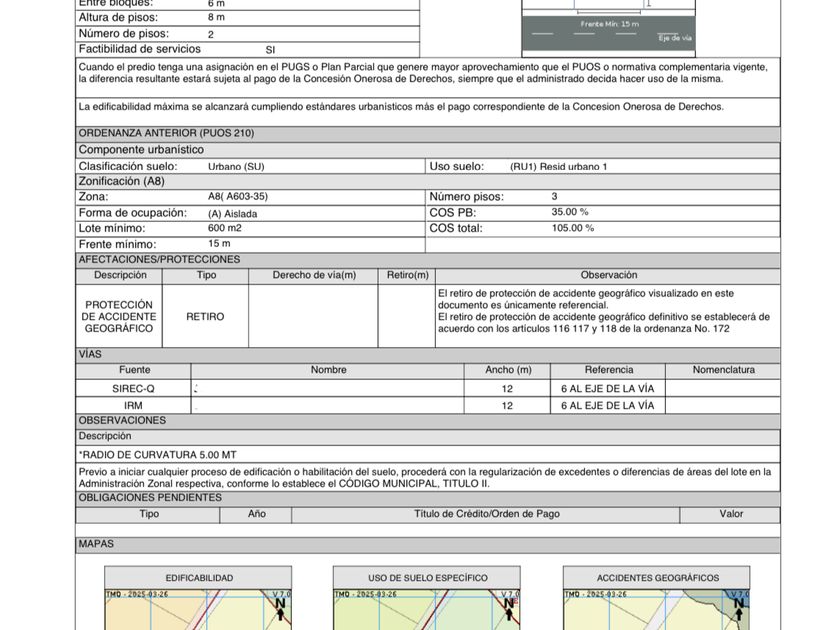Screen dimensions: 840x630
Task: Click the EDIFICABILIDAD map thumbnail
Action: pyautogui.click(x=198, y=610)
